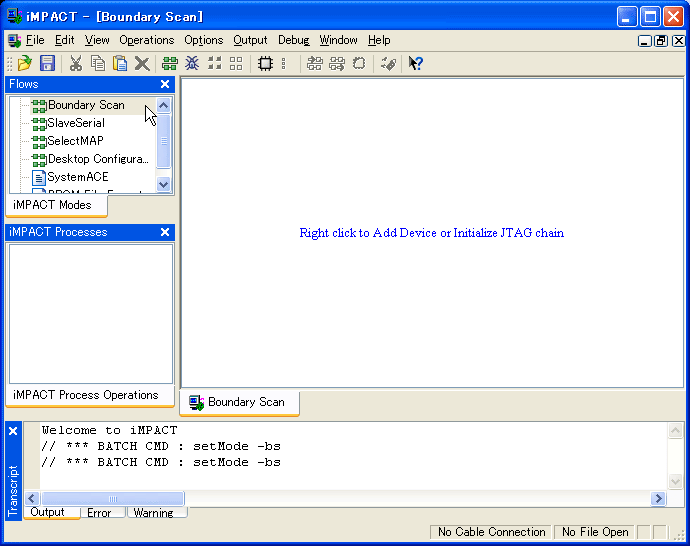Click the Save floppy disk icon
Viewport: 690px width, 546px height.
pos(48,63)
